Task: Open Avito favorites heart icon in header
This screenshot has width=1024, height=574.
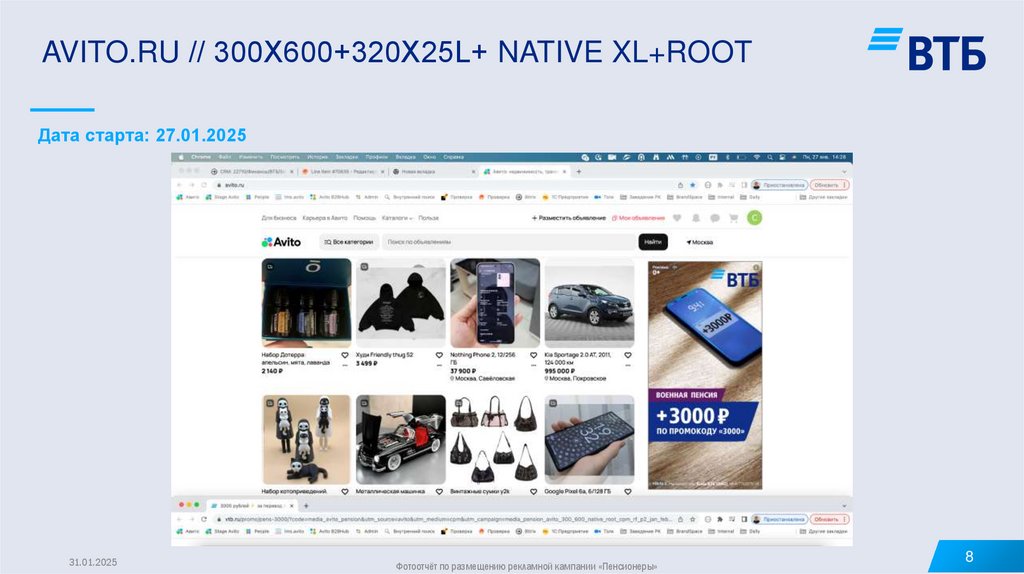Action: point(677,218)
